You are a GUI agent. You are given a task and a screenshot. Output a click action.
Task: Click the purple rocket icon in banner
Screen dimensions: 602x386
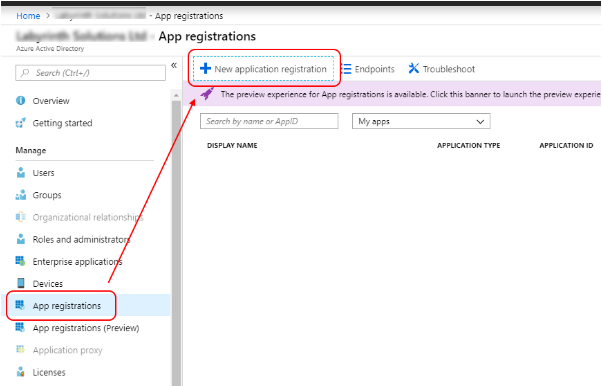point(207,93)
